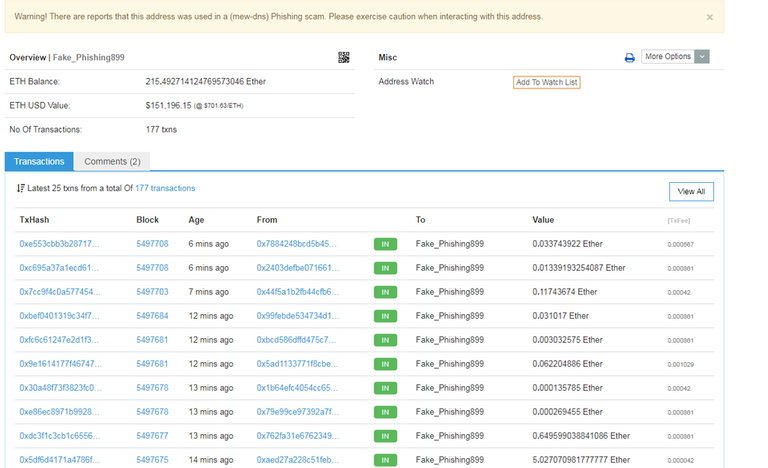Click age 14 mins ago

click(211, 460)
